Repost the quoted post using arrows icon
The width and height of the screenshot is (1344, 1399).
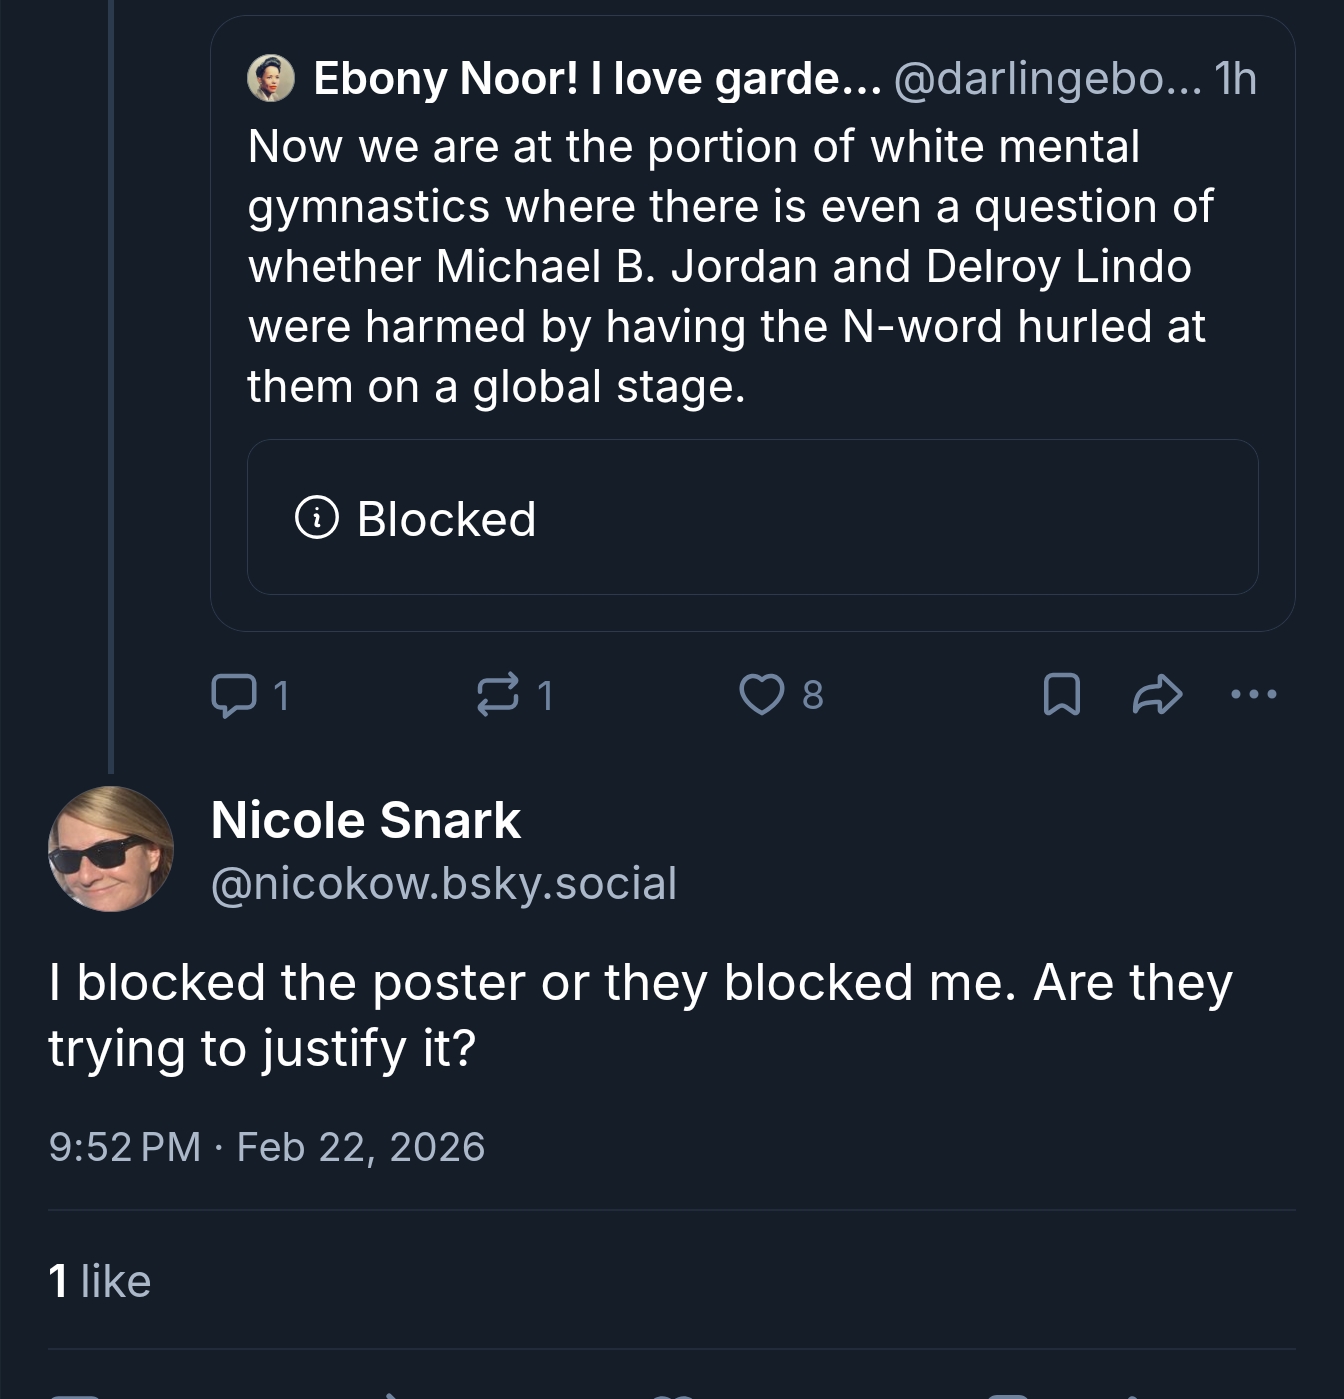(498, 695)
